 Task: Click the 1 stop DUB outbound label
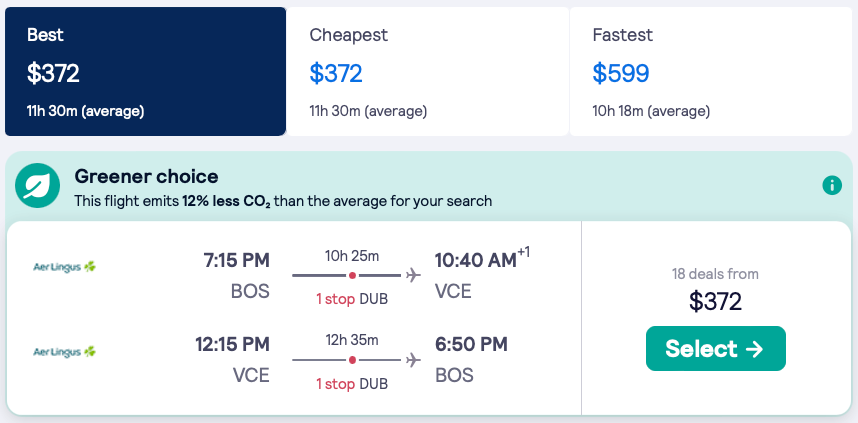coord(352,299)
